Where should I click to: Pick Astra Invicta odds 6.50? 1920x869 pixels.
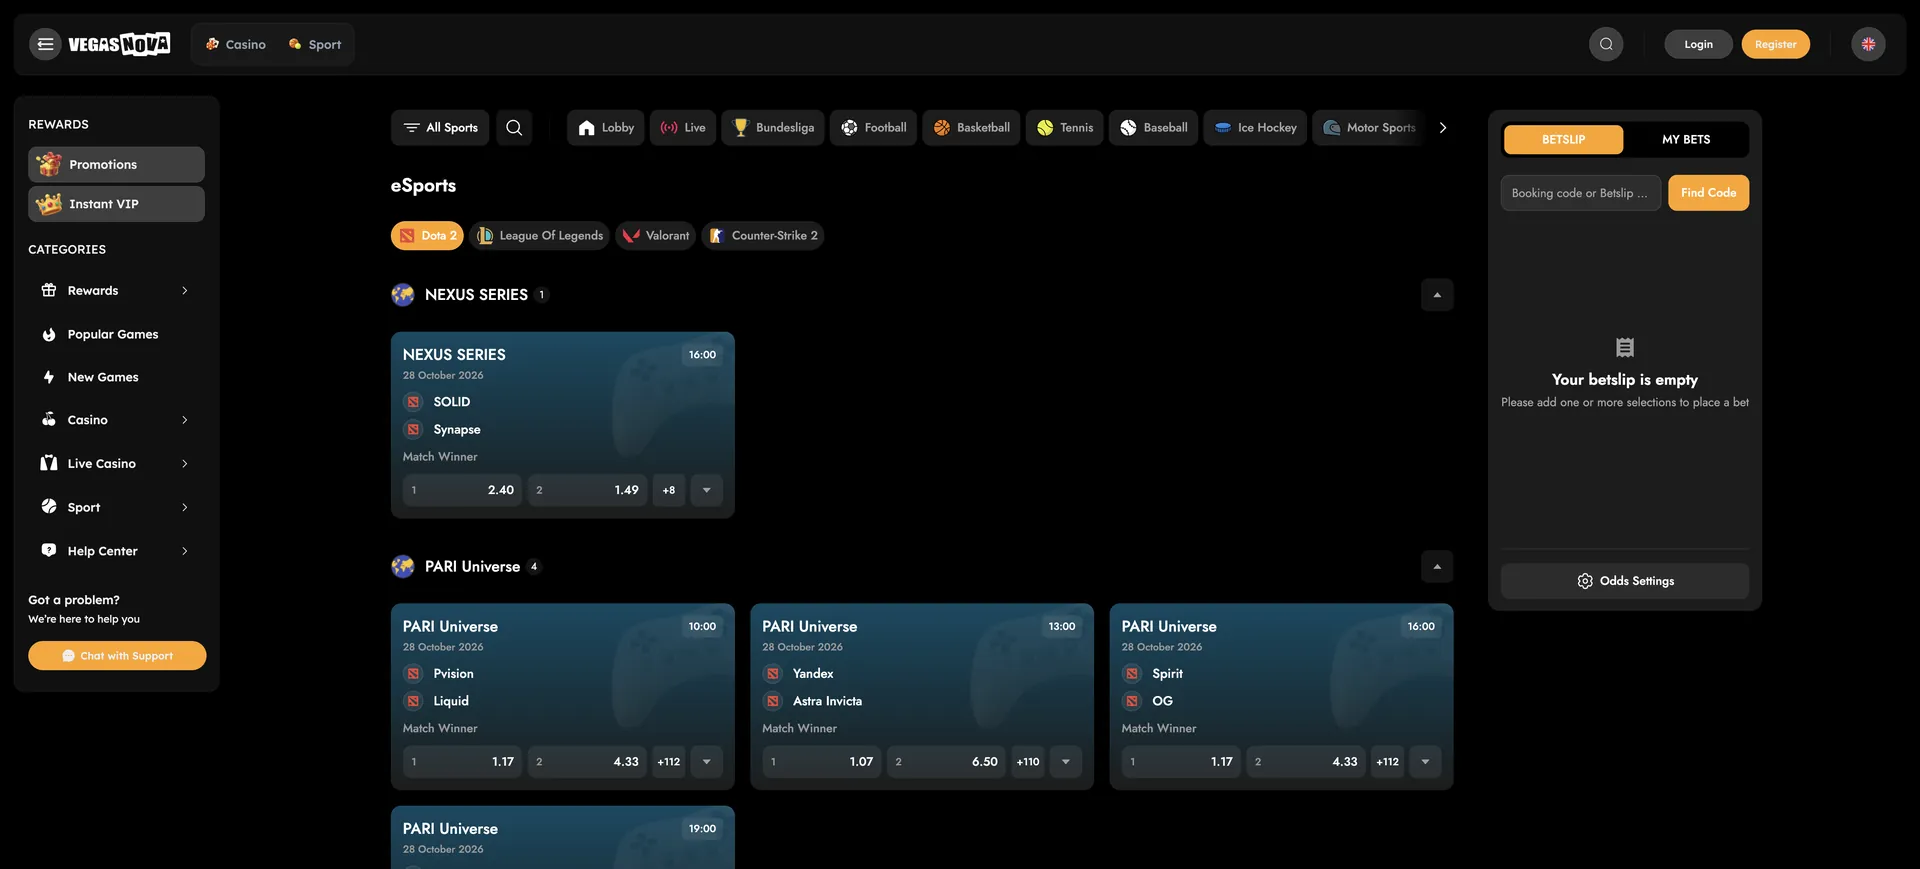pyautogui.click(x=946, y=762)
